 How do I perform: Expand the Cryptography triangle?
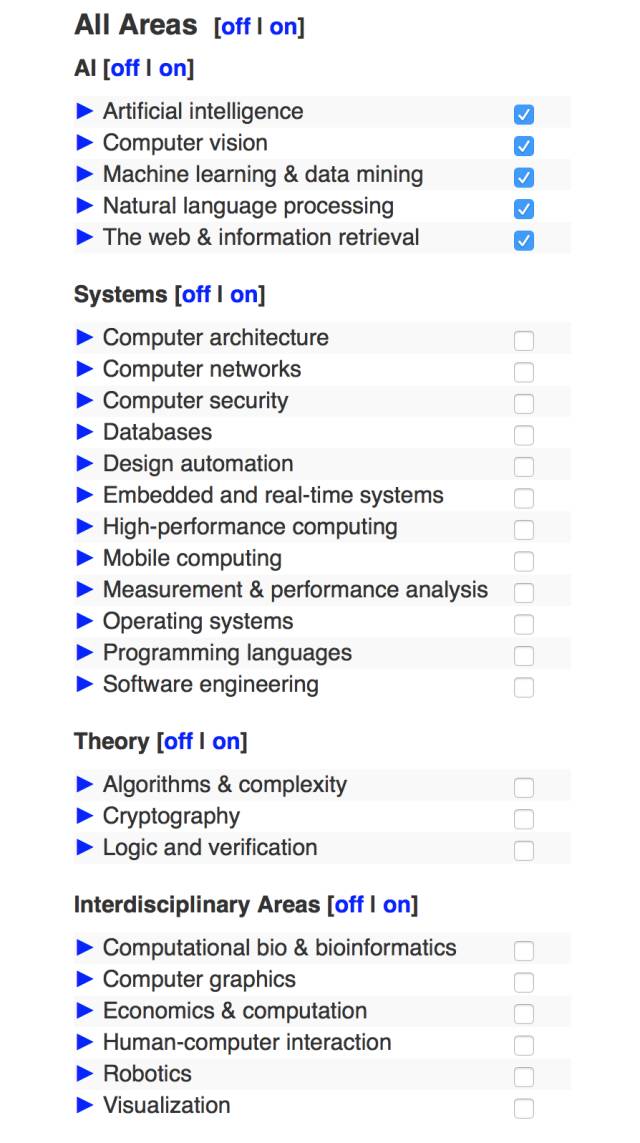coord(85,816)
